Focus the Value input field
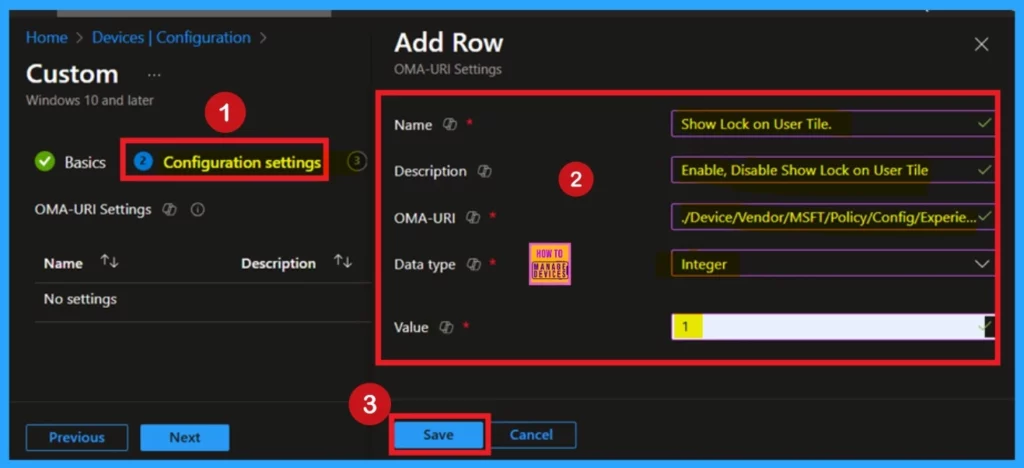The image size is (1024, 468). pyautogui.click(x=833, y=326)
